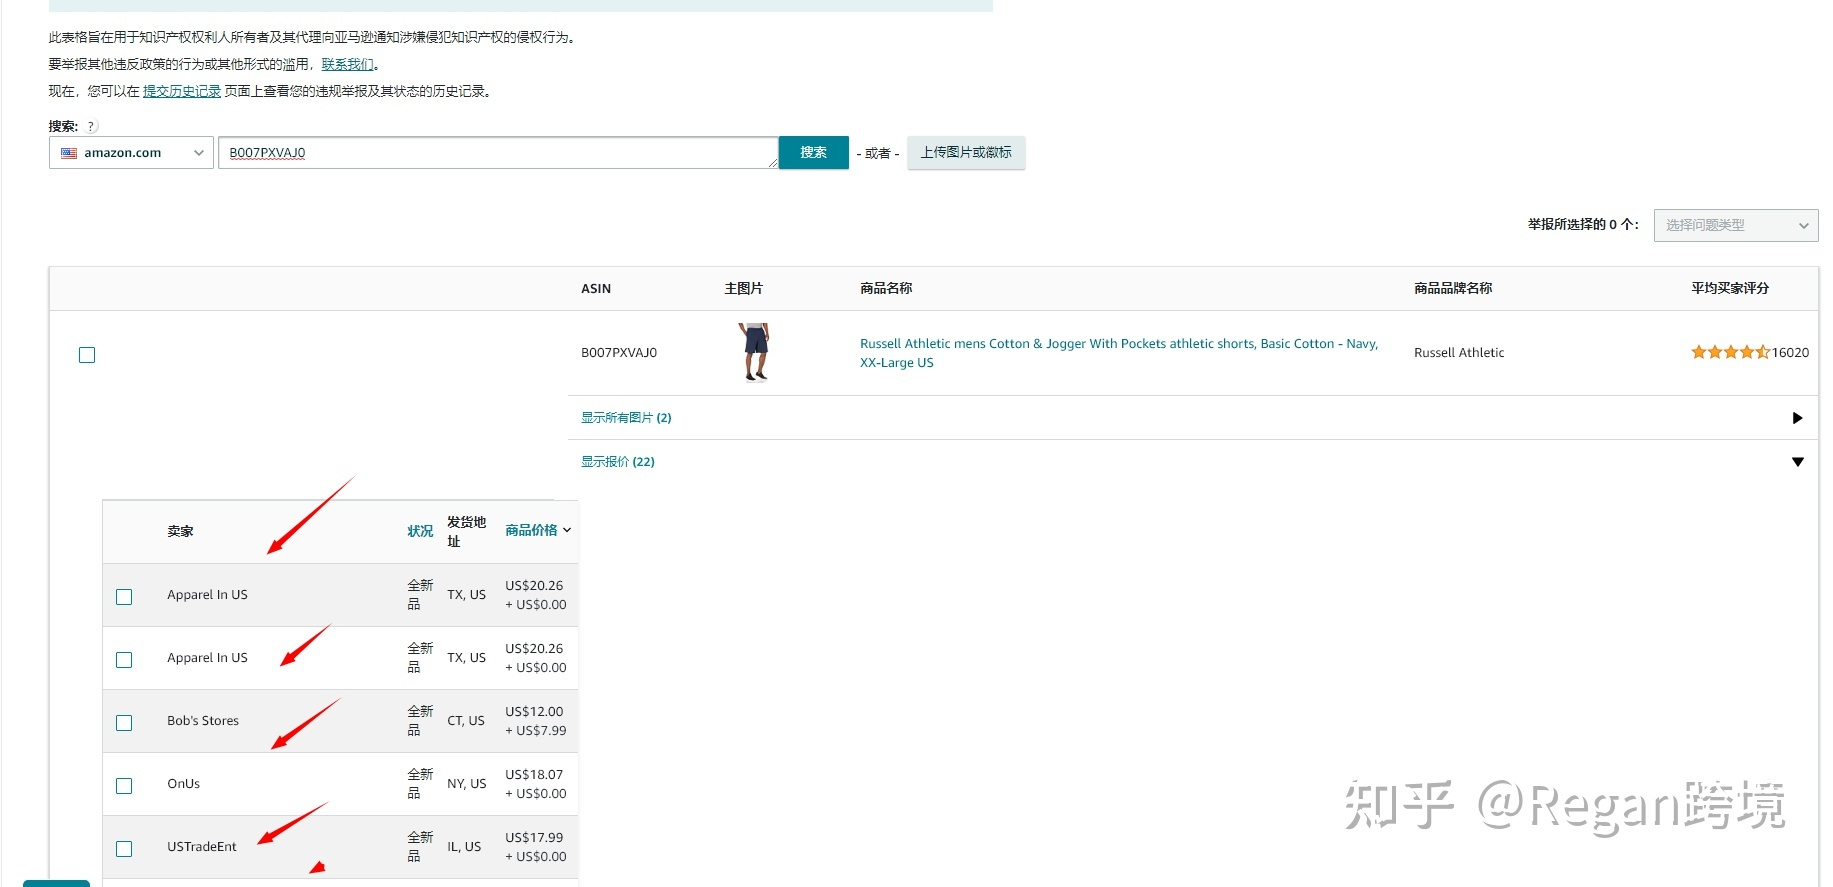
Task: Open the issue type selection dropdown
Action: 1735,225
